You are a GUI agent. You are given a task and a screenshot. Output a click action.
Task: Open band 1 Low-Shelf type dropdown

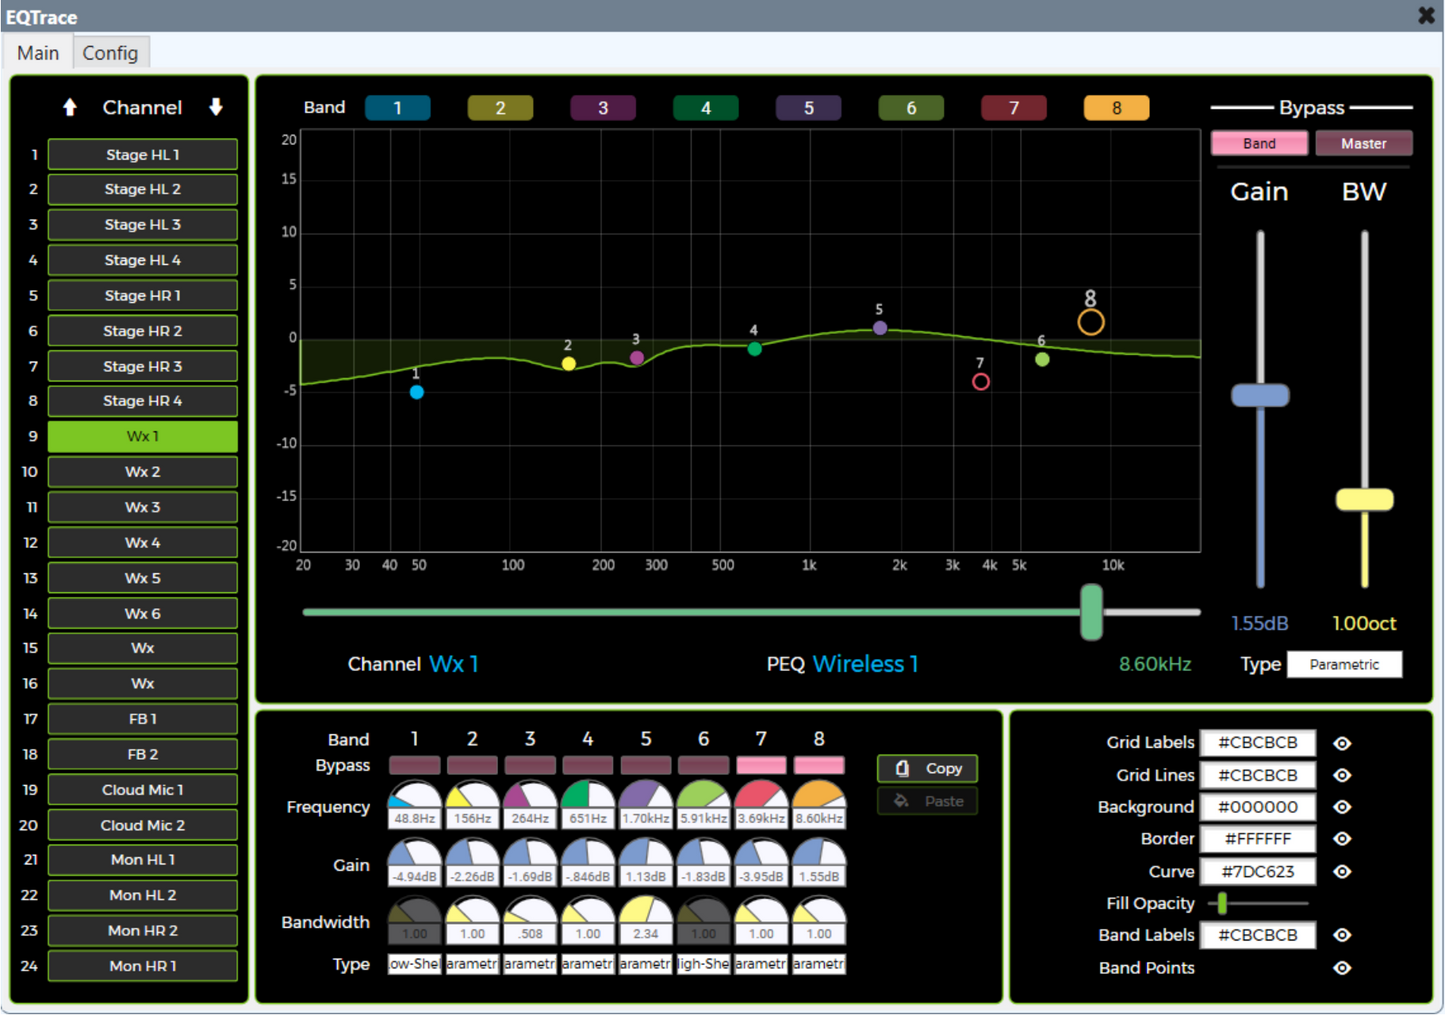point(414,964)
